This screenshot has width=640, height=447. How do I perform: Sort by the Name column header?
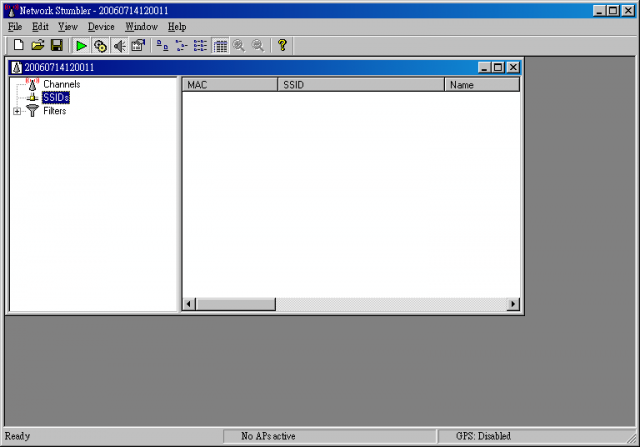482,85
